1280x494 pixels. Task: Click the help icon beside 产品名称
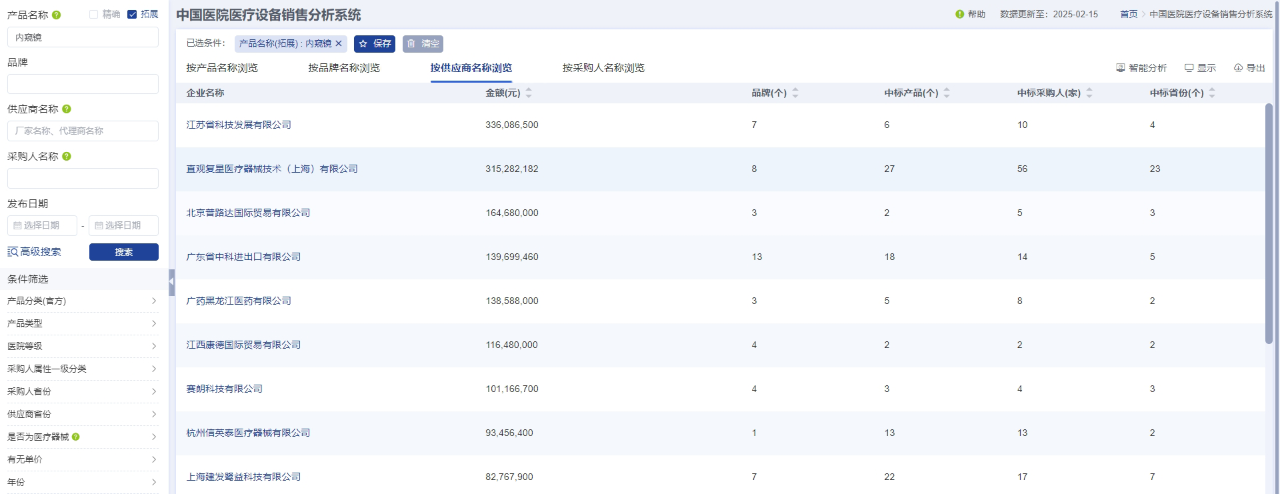(56, 15)
